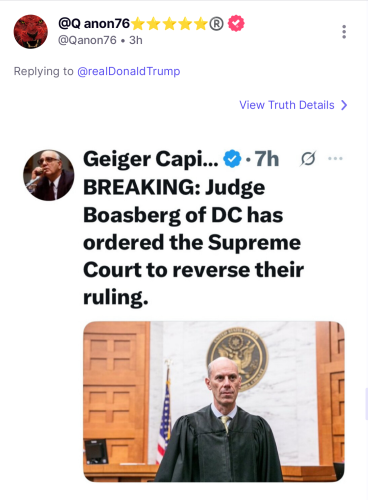368x500 pixels.
Task: Expand the chevron next to View Truth Details
Action: click(344, 105)
